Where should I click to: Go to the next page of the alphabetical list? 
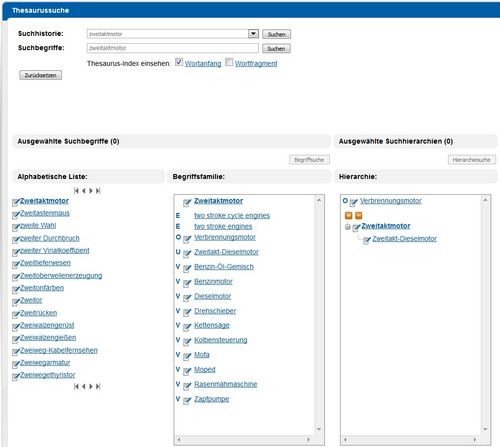[x=91, y=191]
